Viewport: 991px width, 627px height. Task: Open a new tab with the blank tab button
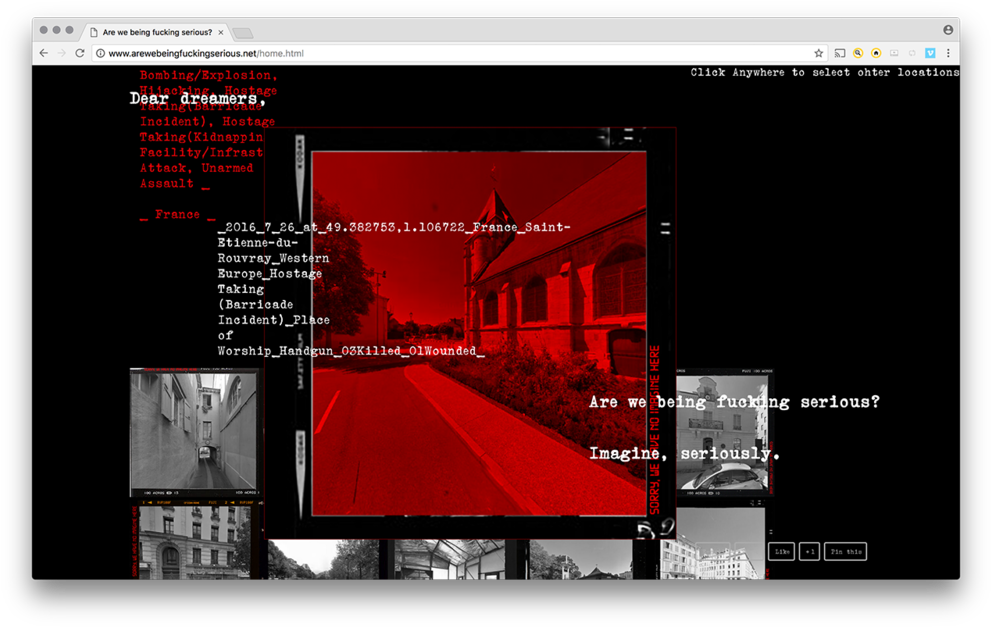243,33
